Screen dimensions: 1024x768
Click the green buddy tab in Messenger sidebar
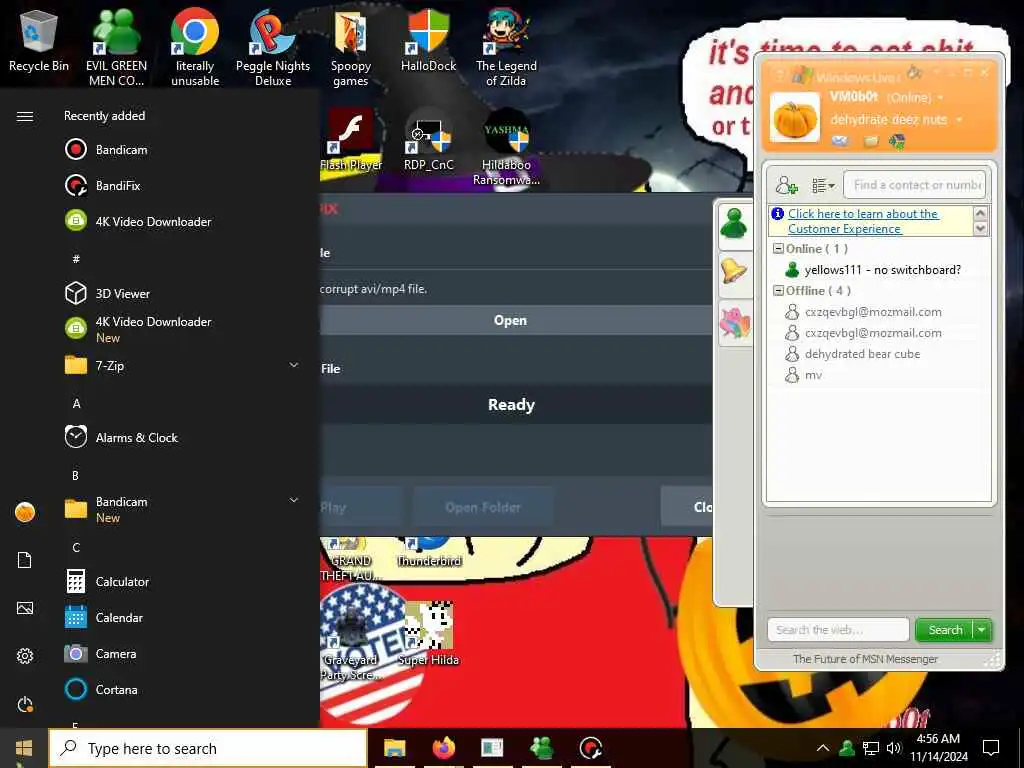pyautogui.click(x=735, y=224)
